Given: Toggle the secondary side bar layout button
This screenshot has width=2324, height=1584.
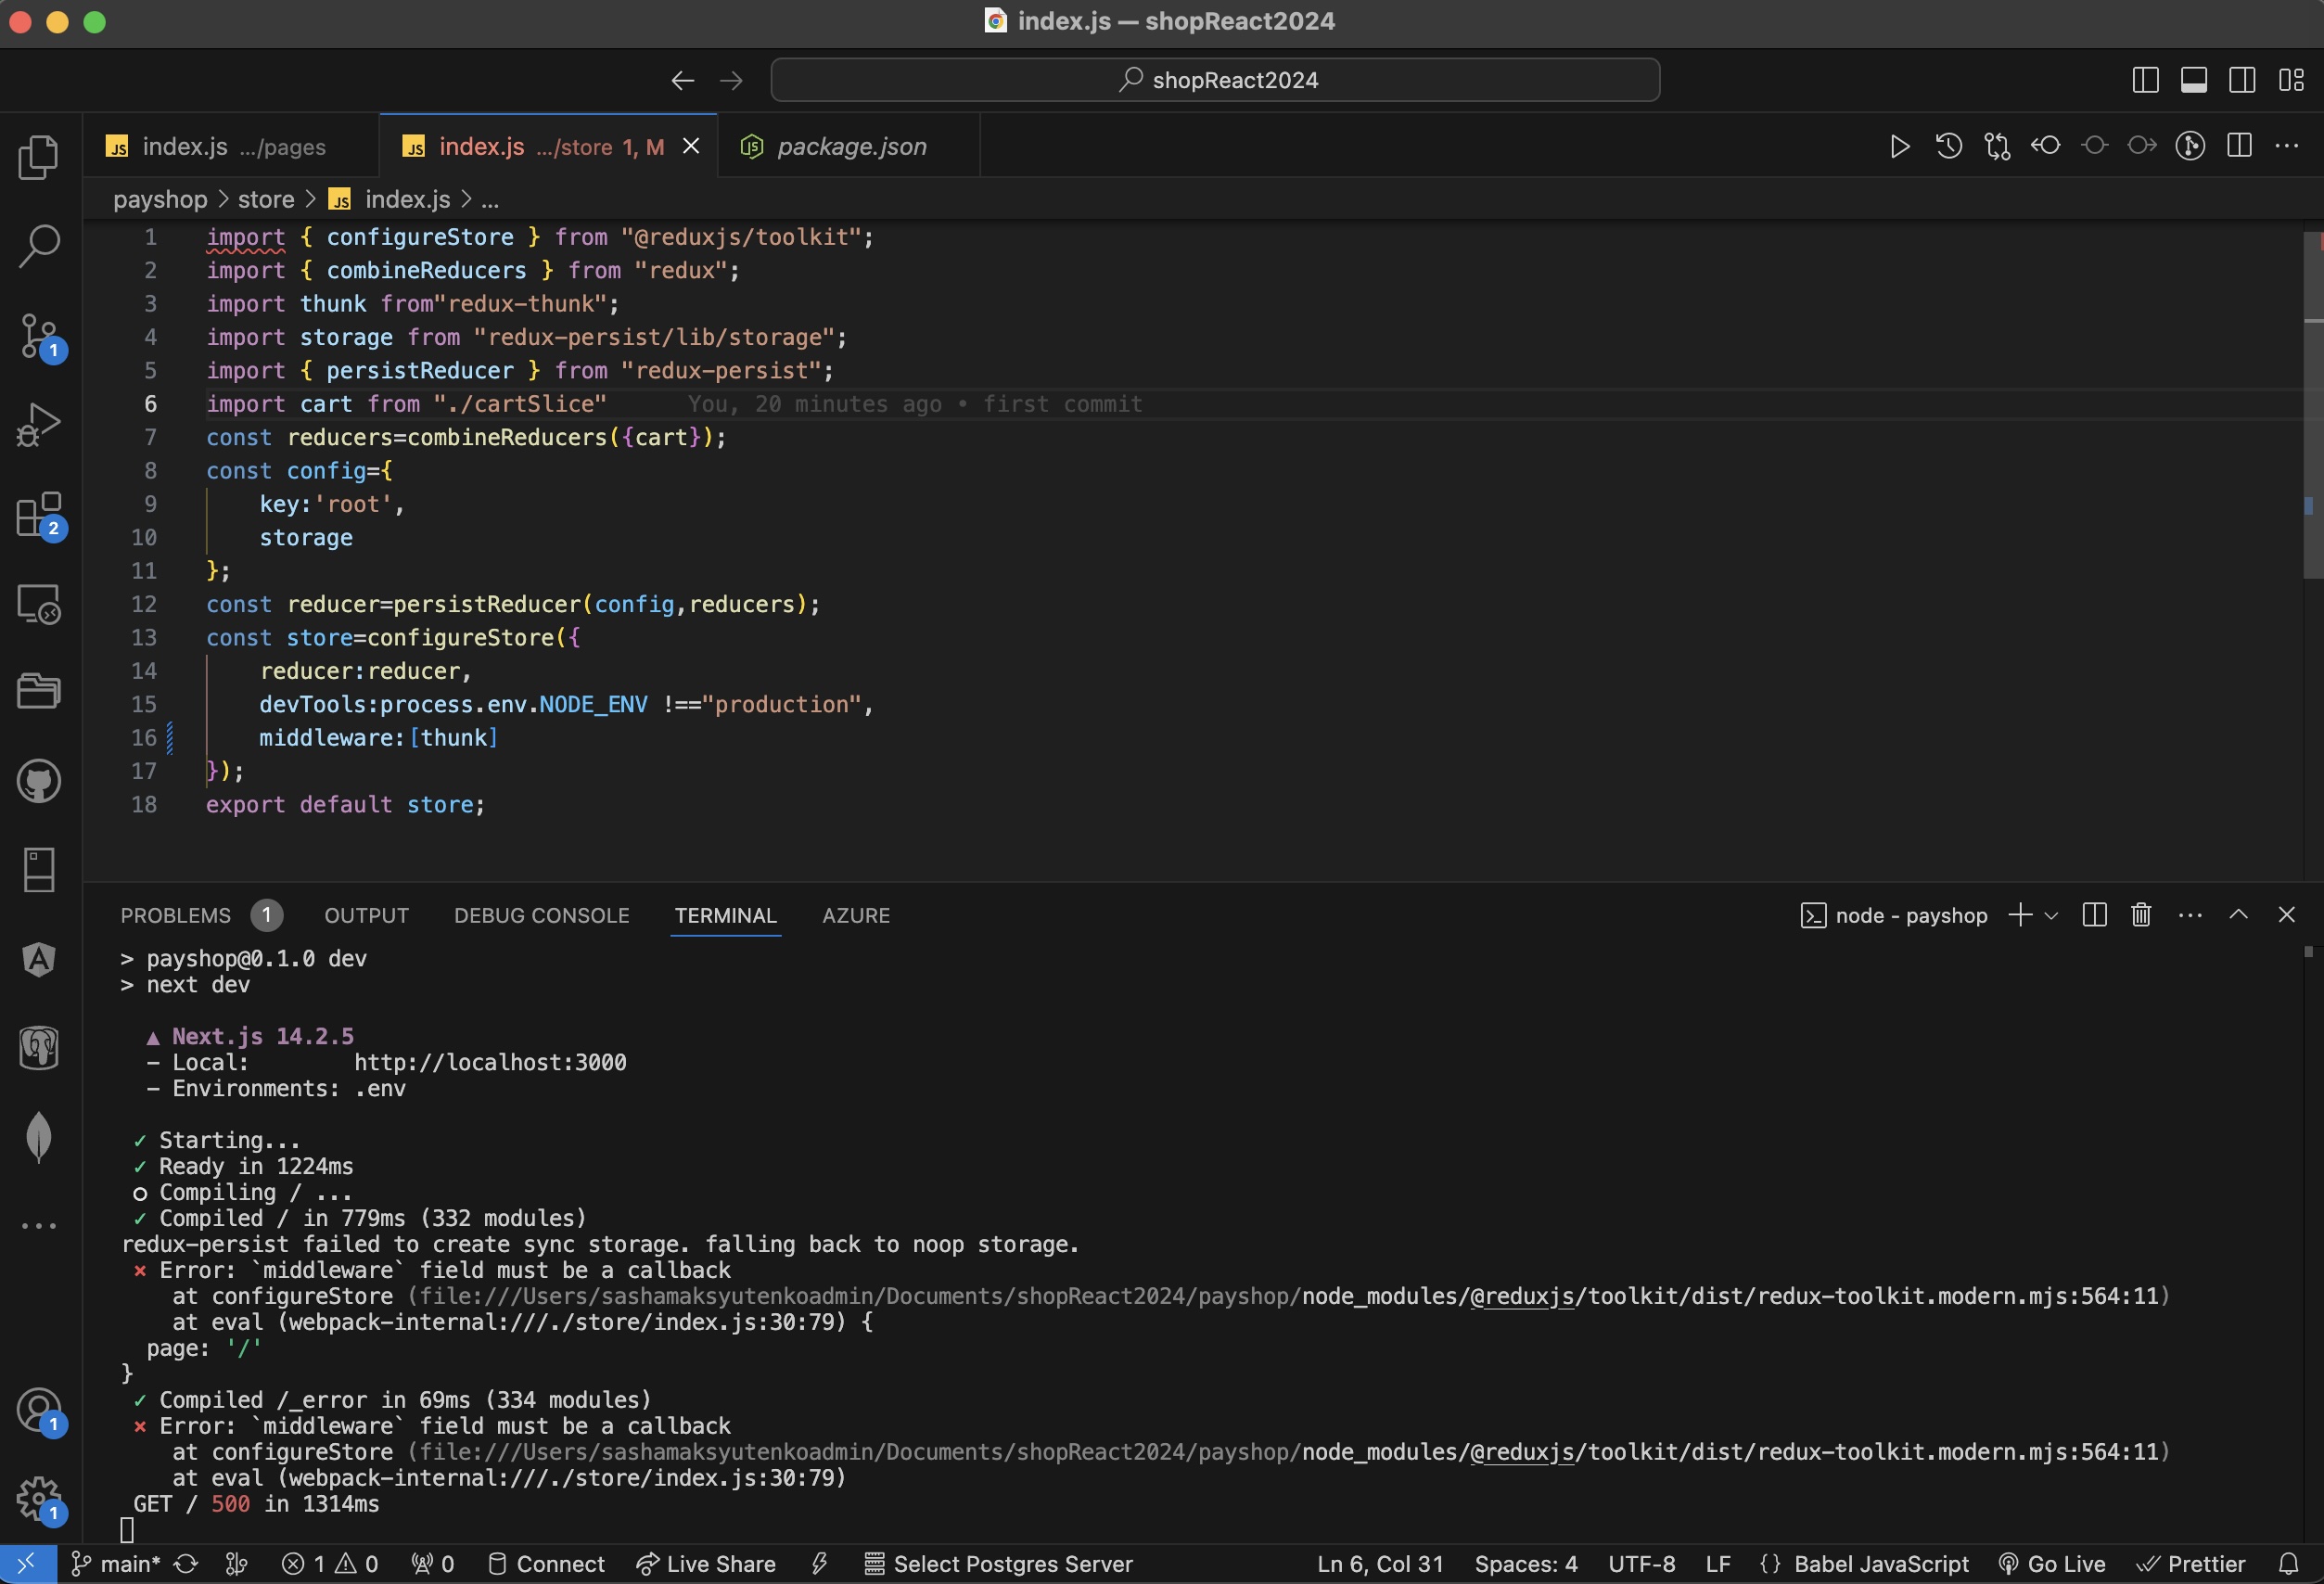Looking at the screenshot, I should (x=2242, y=80).
